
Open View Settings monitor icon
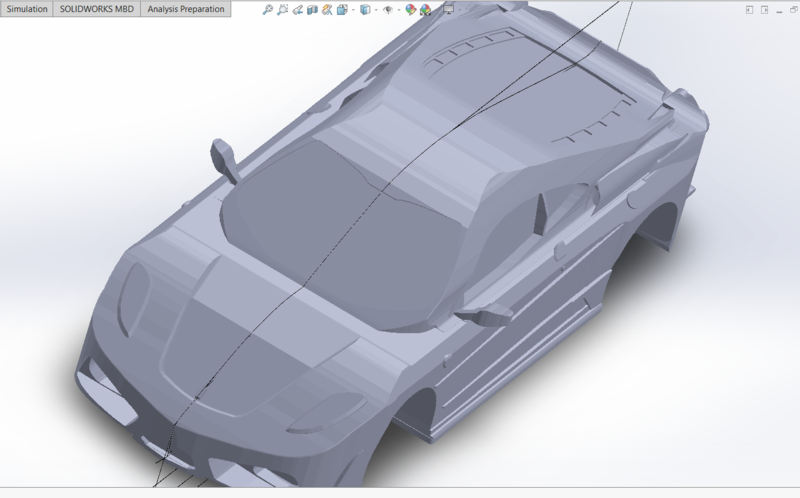click(447, 10)
